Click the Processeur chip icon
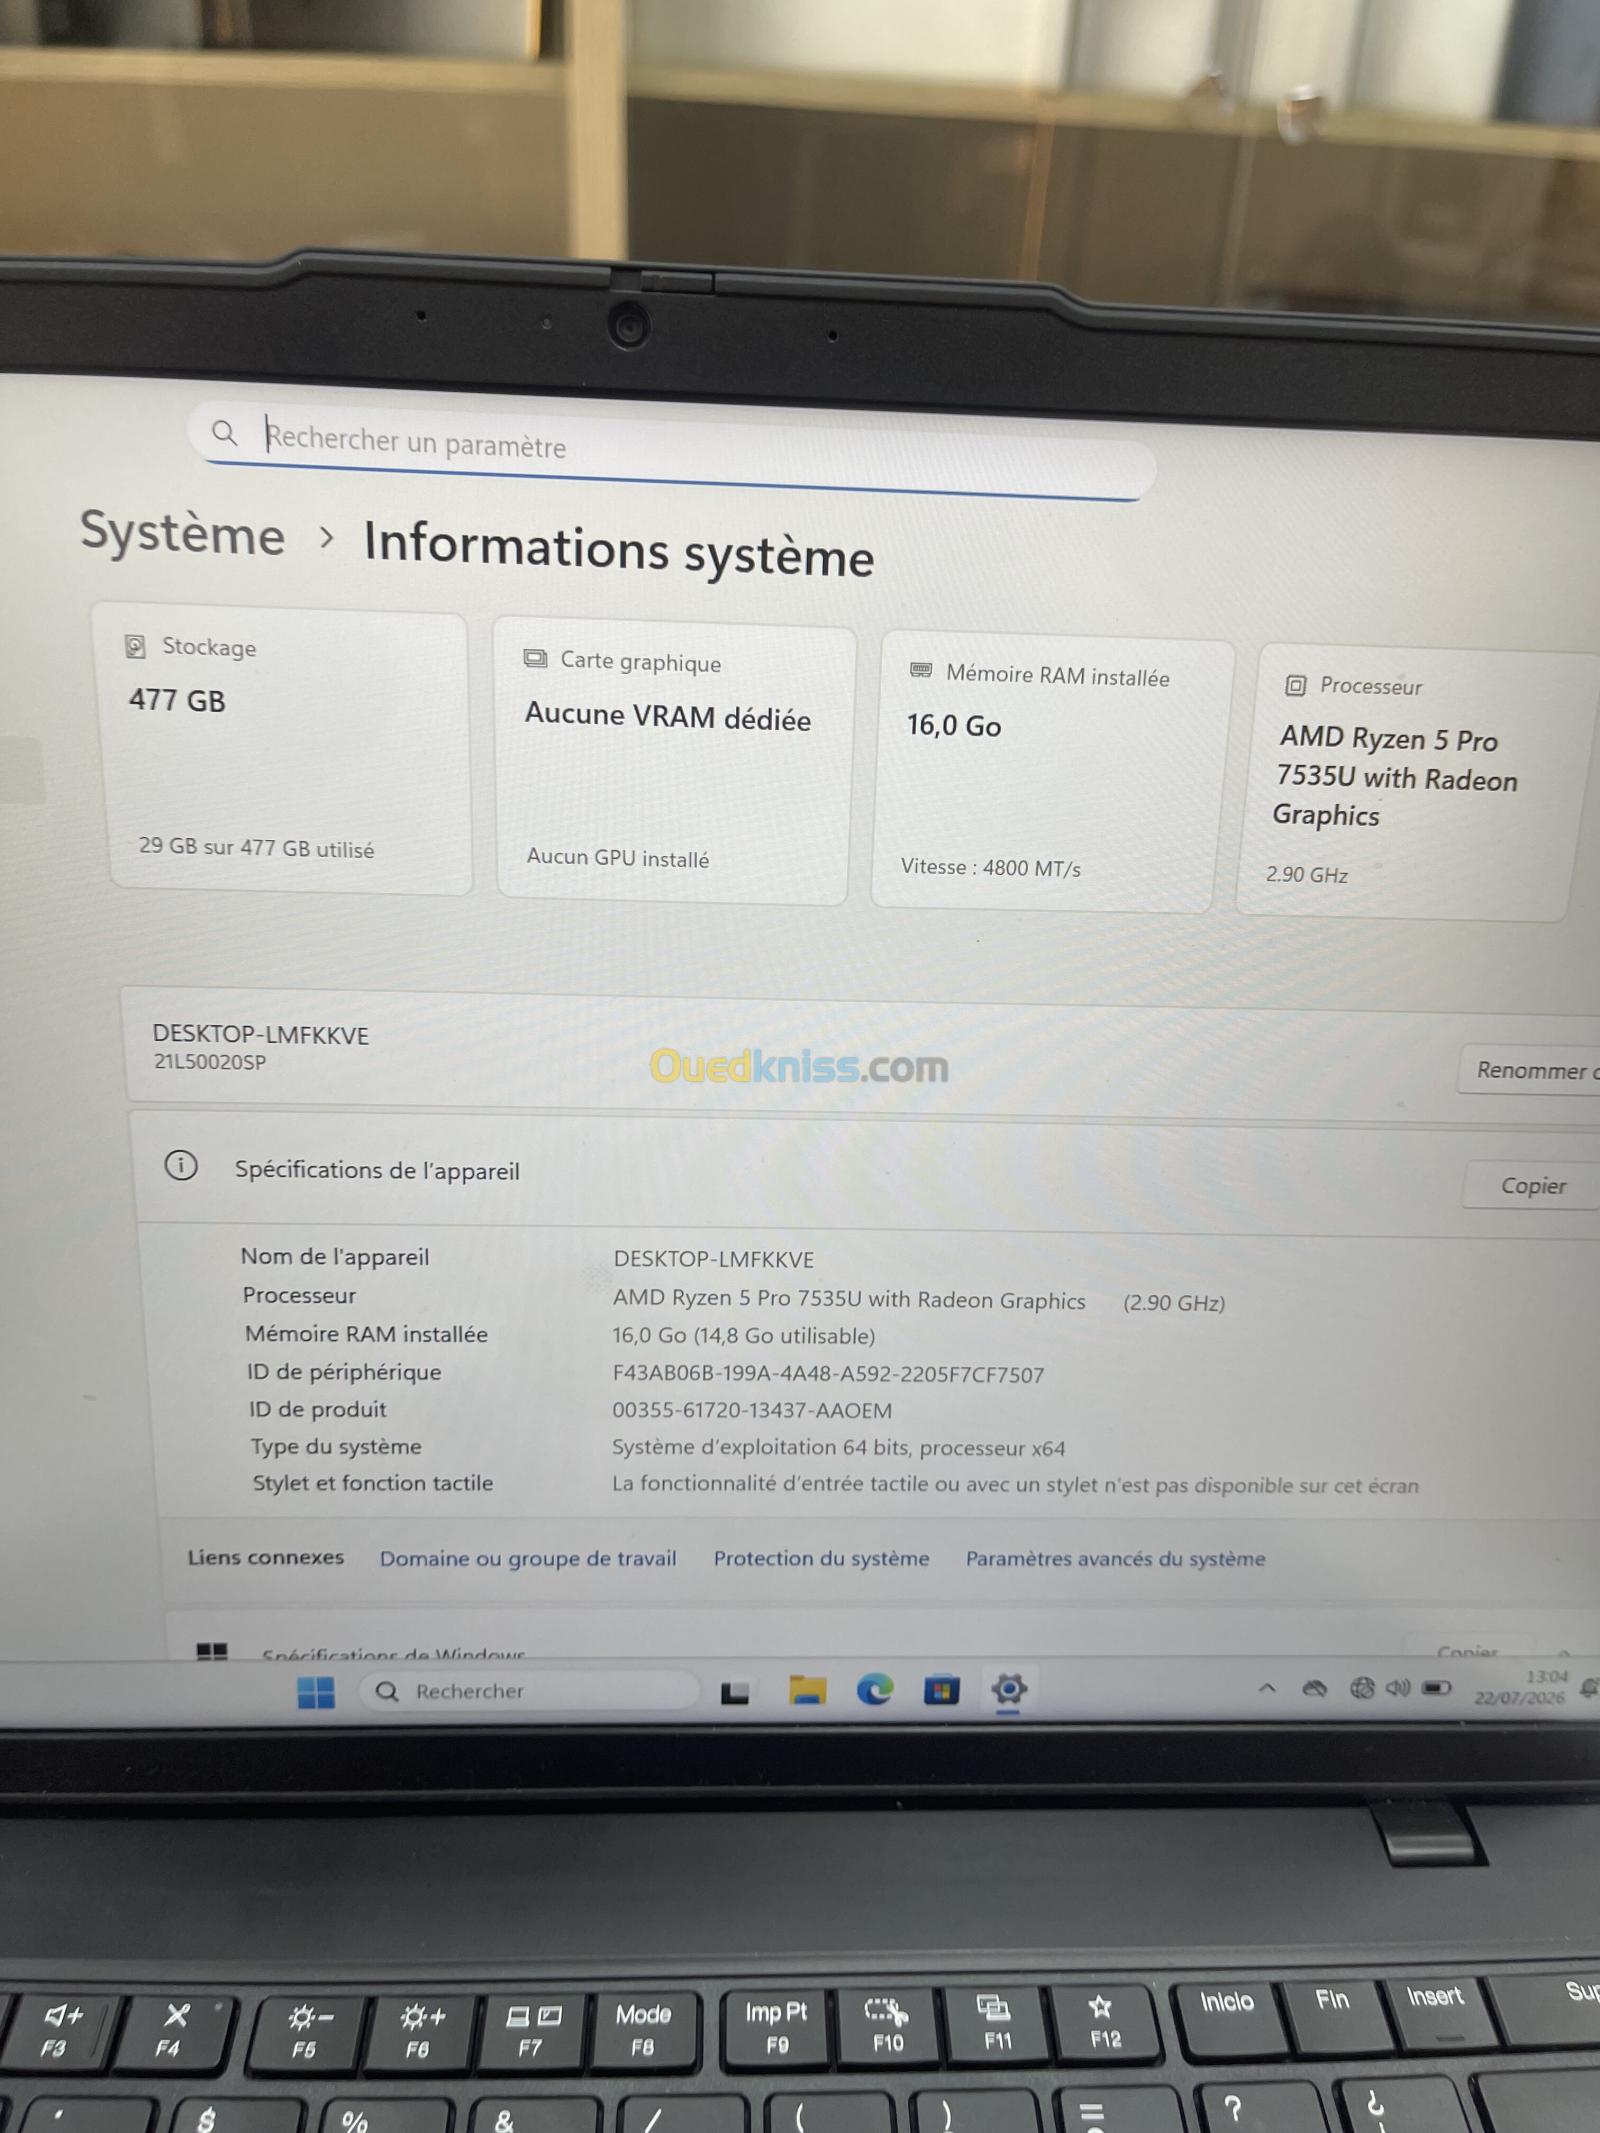This screenshot has width=1600, height=2133. tap(1295, 685)
